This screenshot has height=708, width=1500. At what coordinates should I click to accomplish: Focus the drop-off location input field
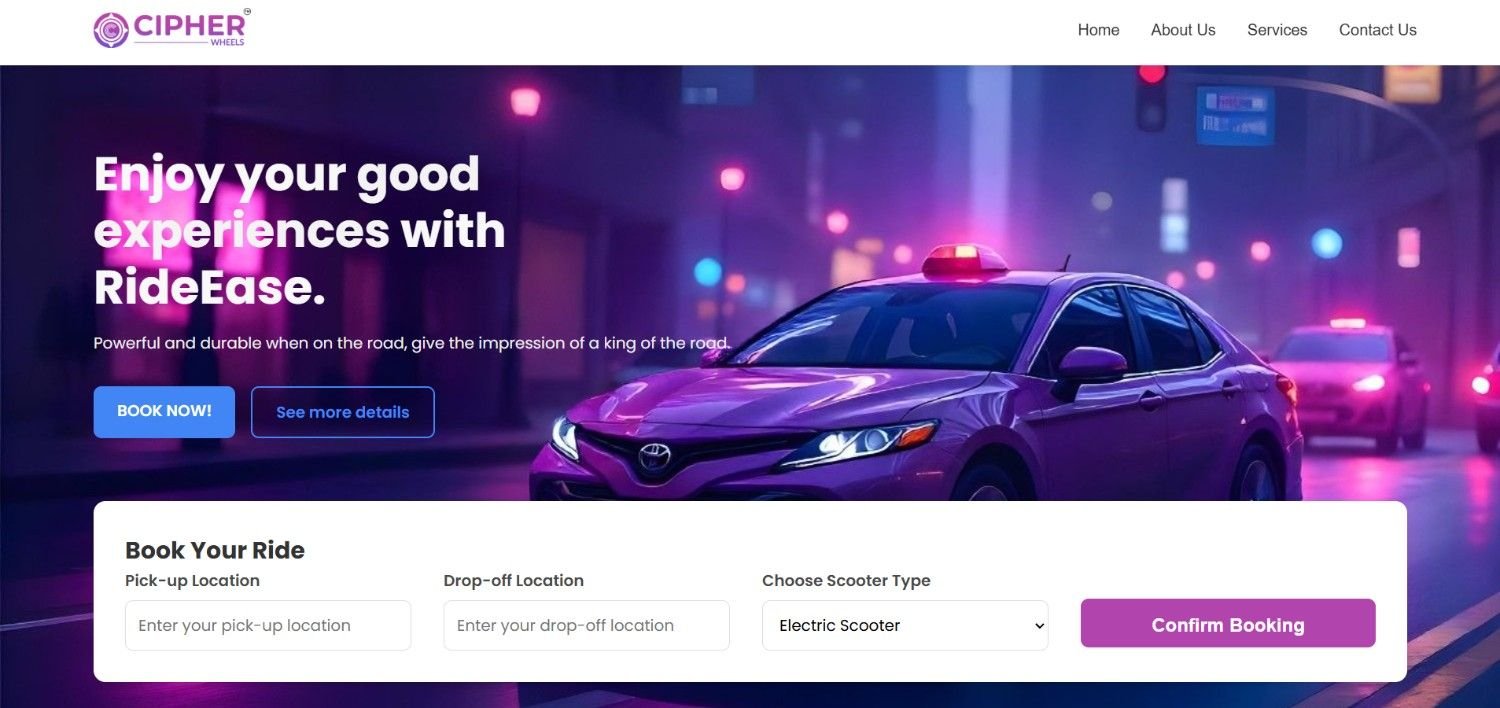pyautogui.click(x=586, y=626)
